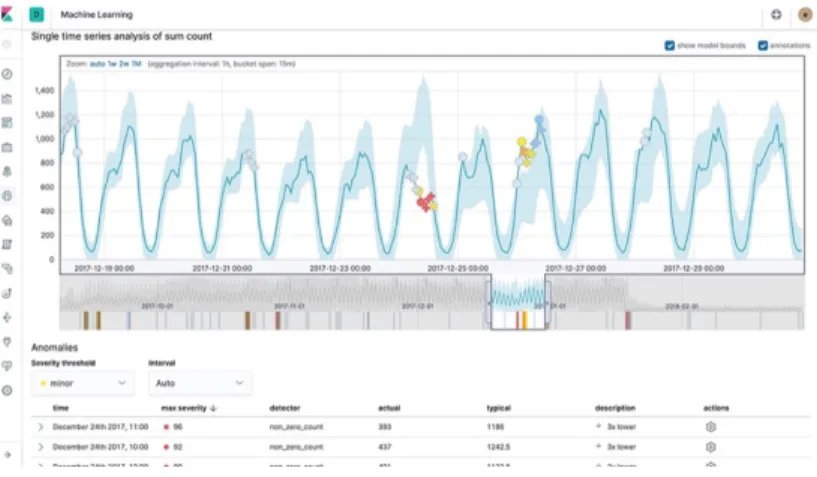Viewport: 817px width, 477px height.
Task: Open Management gear icon in sidebar
Action: tap(7, 390)
